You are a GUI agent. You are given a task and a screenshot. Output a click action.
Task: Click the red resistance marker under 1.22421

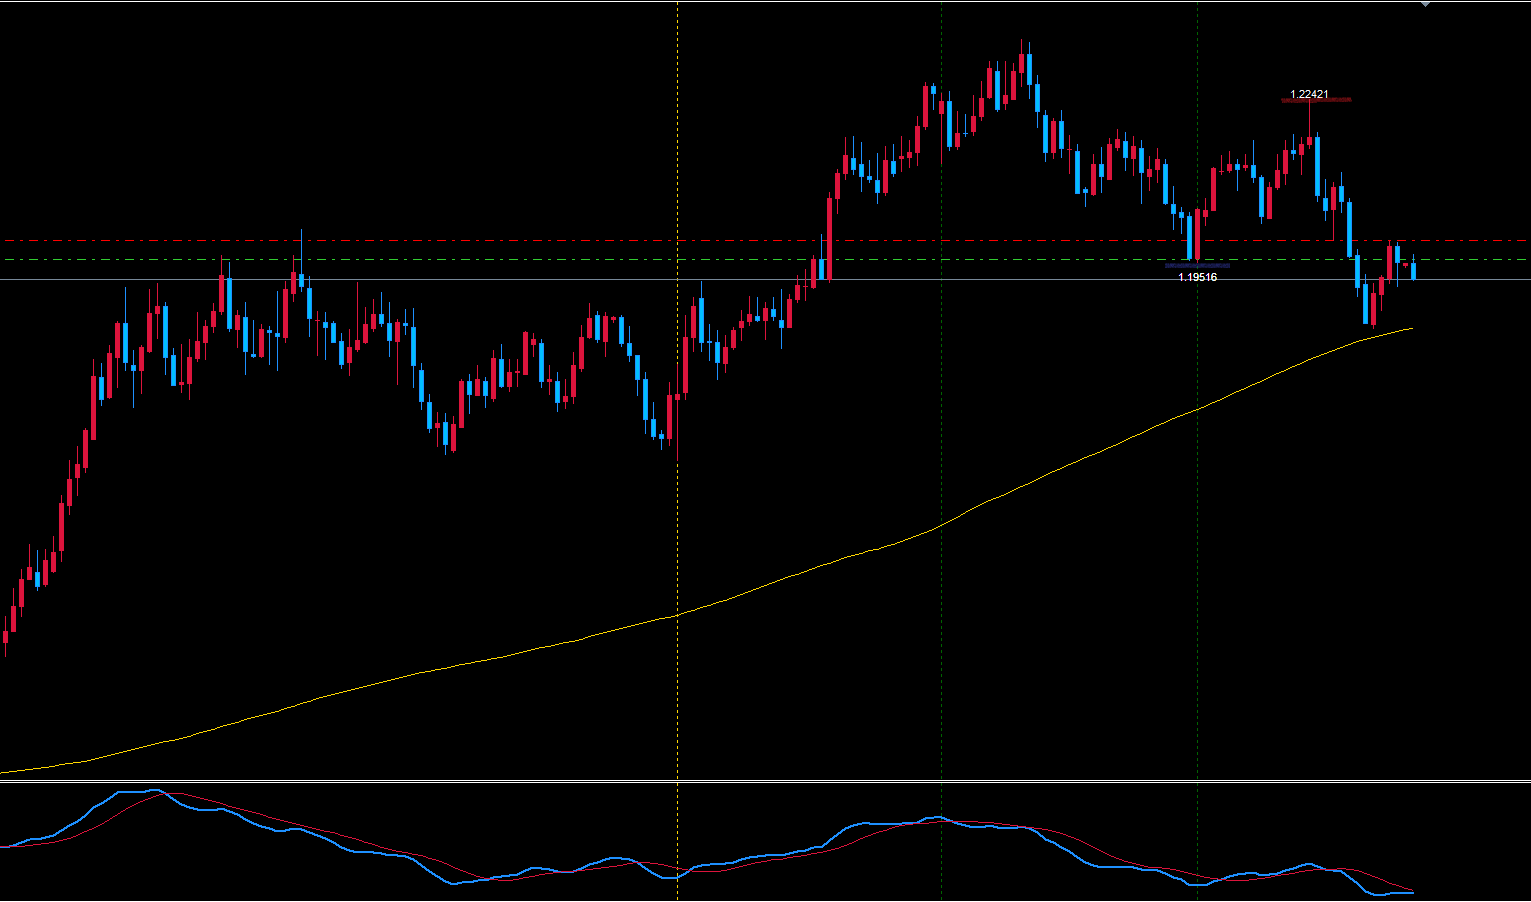click(x=1316, y=100)
